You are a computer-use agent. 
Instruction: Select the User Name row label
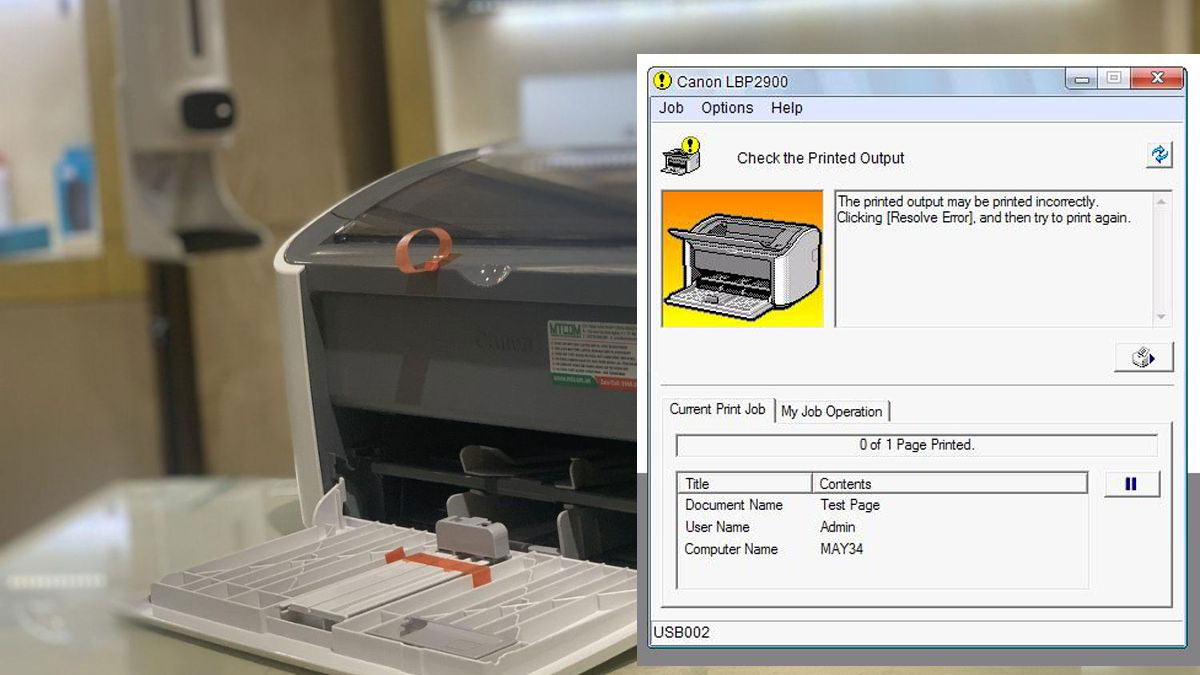[x=717, y=527]
